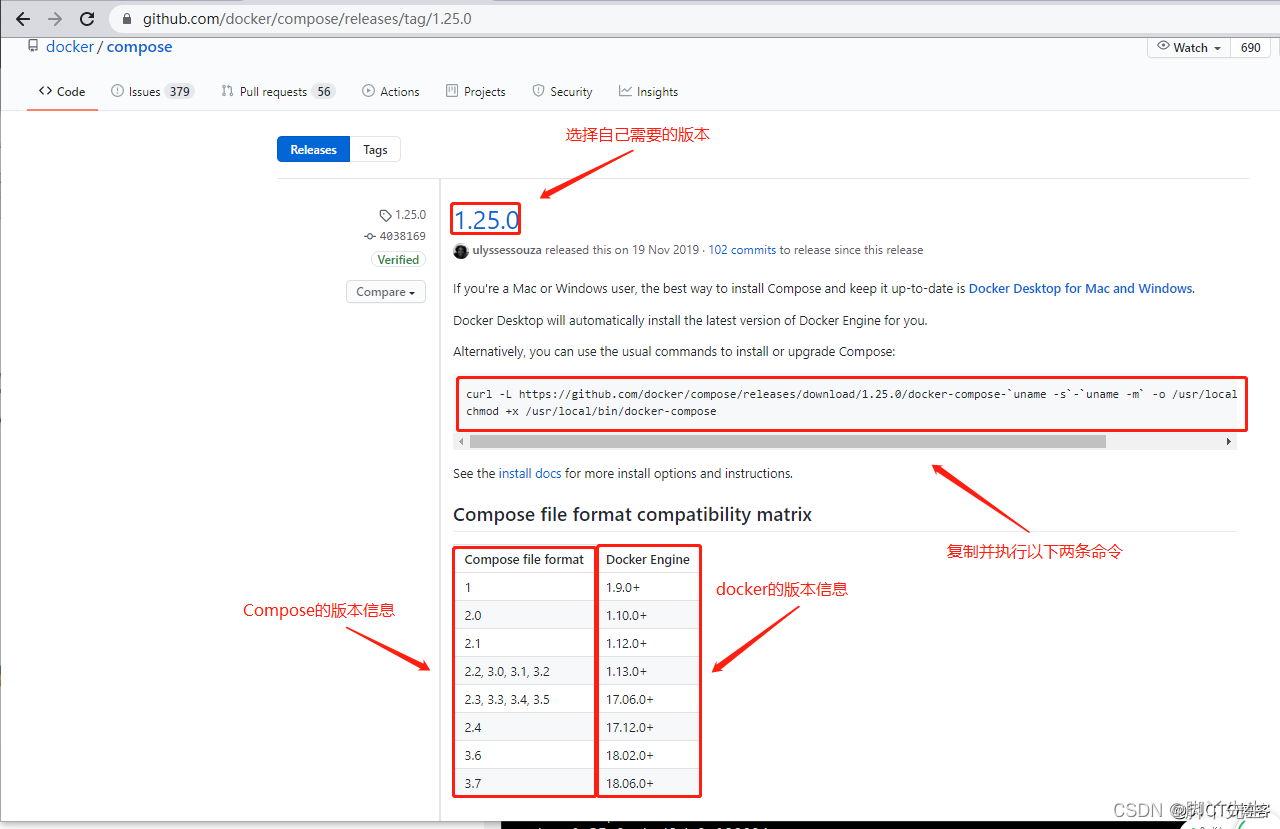Image resolution: width=1280 pixels, height=829 pixels.
Task: Click the '1.9.0+' Docker Engine cell
Action: click(648, 588)
